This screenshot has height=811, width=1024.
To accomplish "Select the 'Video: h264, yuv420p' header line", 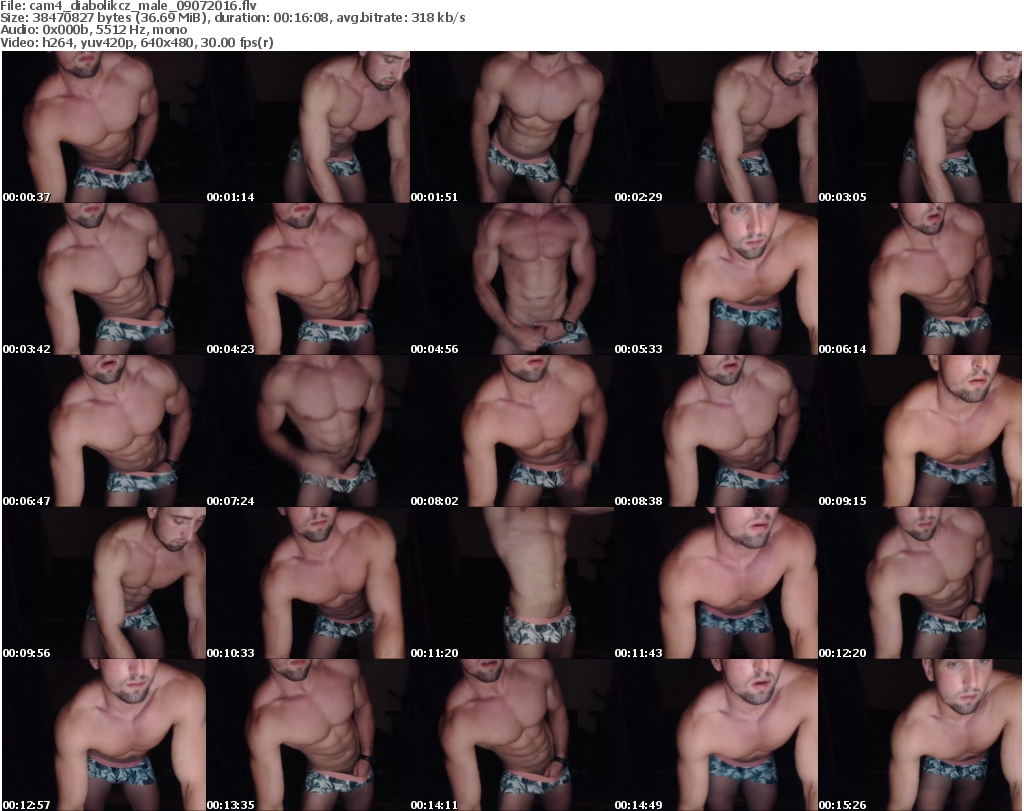I will (x=136, y=42).
